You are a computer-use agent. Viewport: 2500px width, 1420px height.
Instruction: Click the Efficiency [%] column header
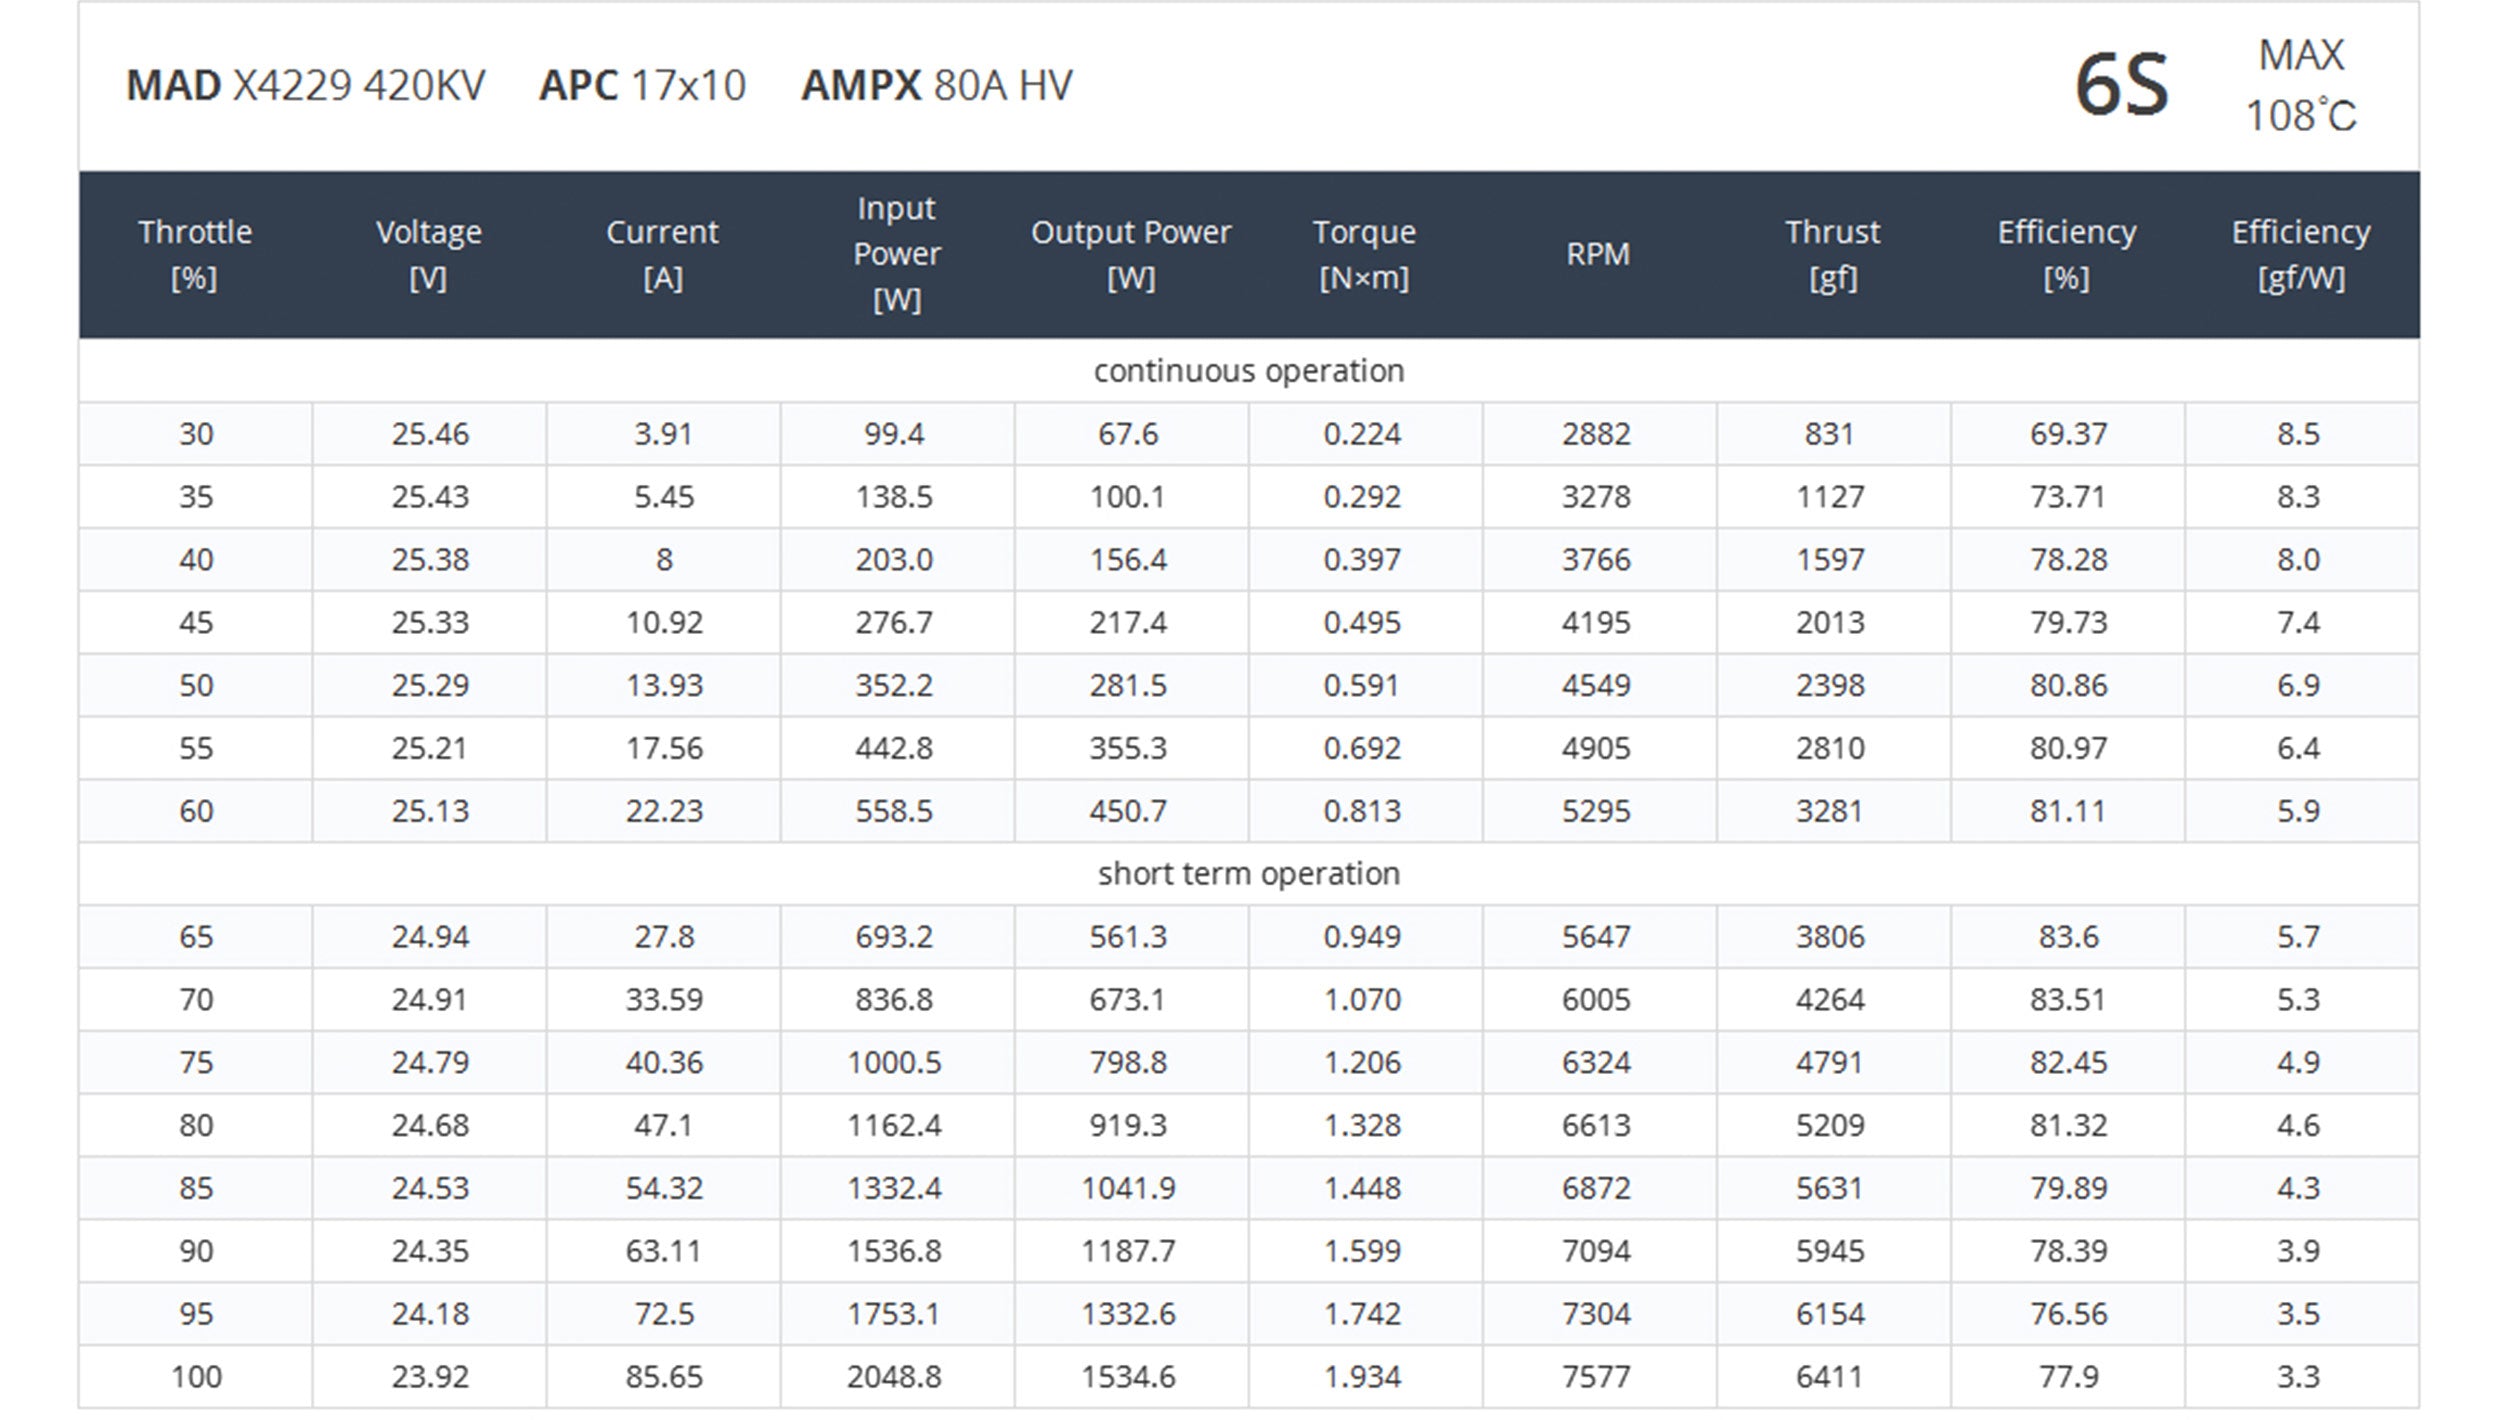2067,254
